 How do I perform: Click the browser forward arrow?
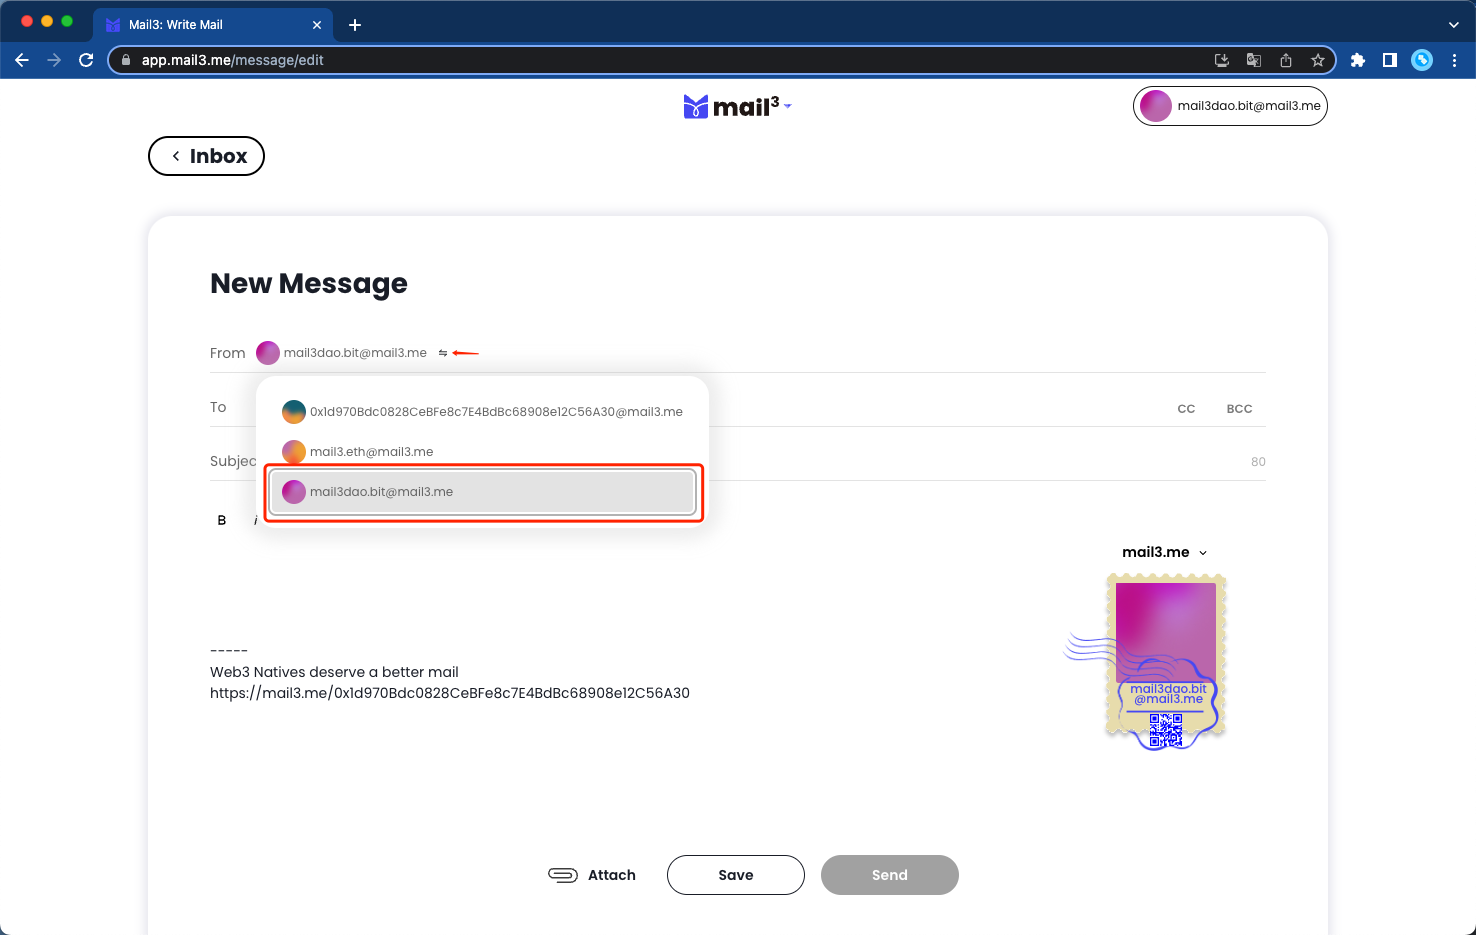tap(54, 60)
